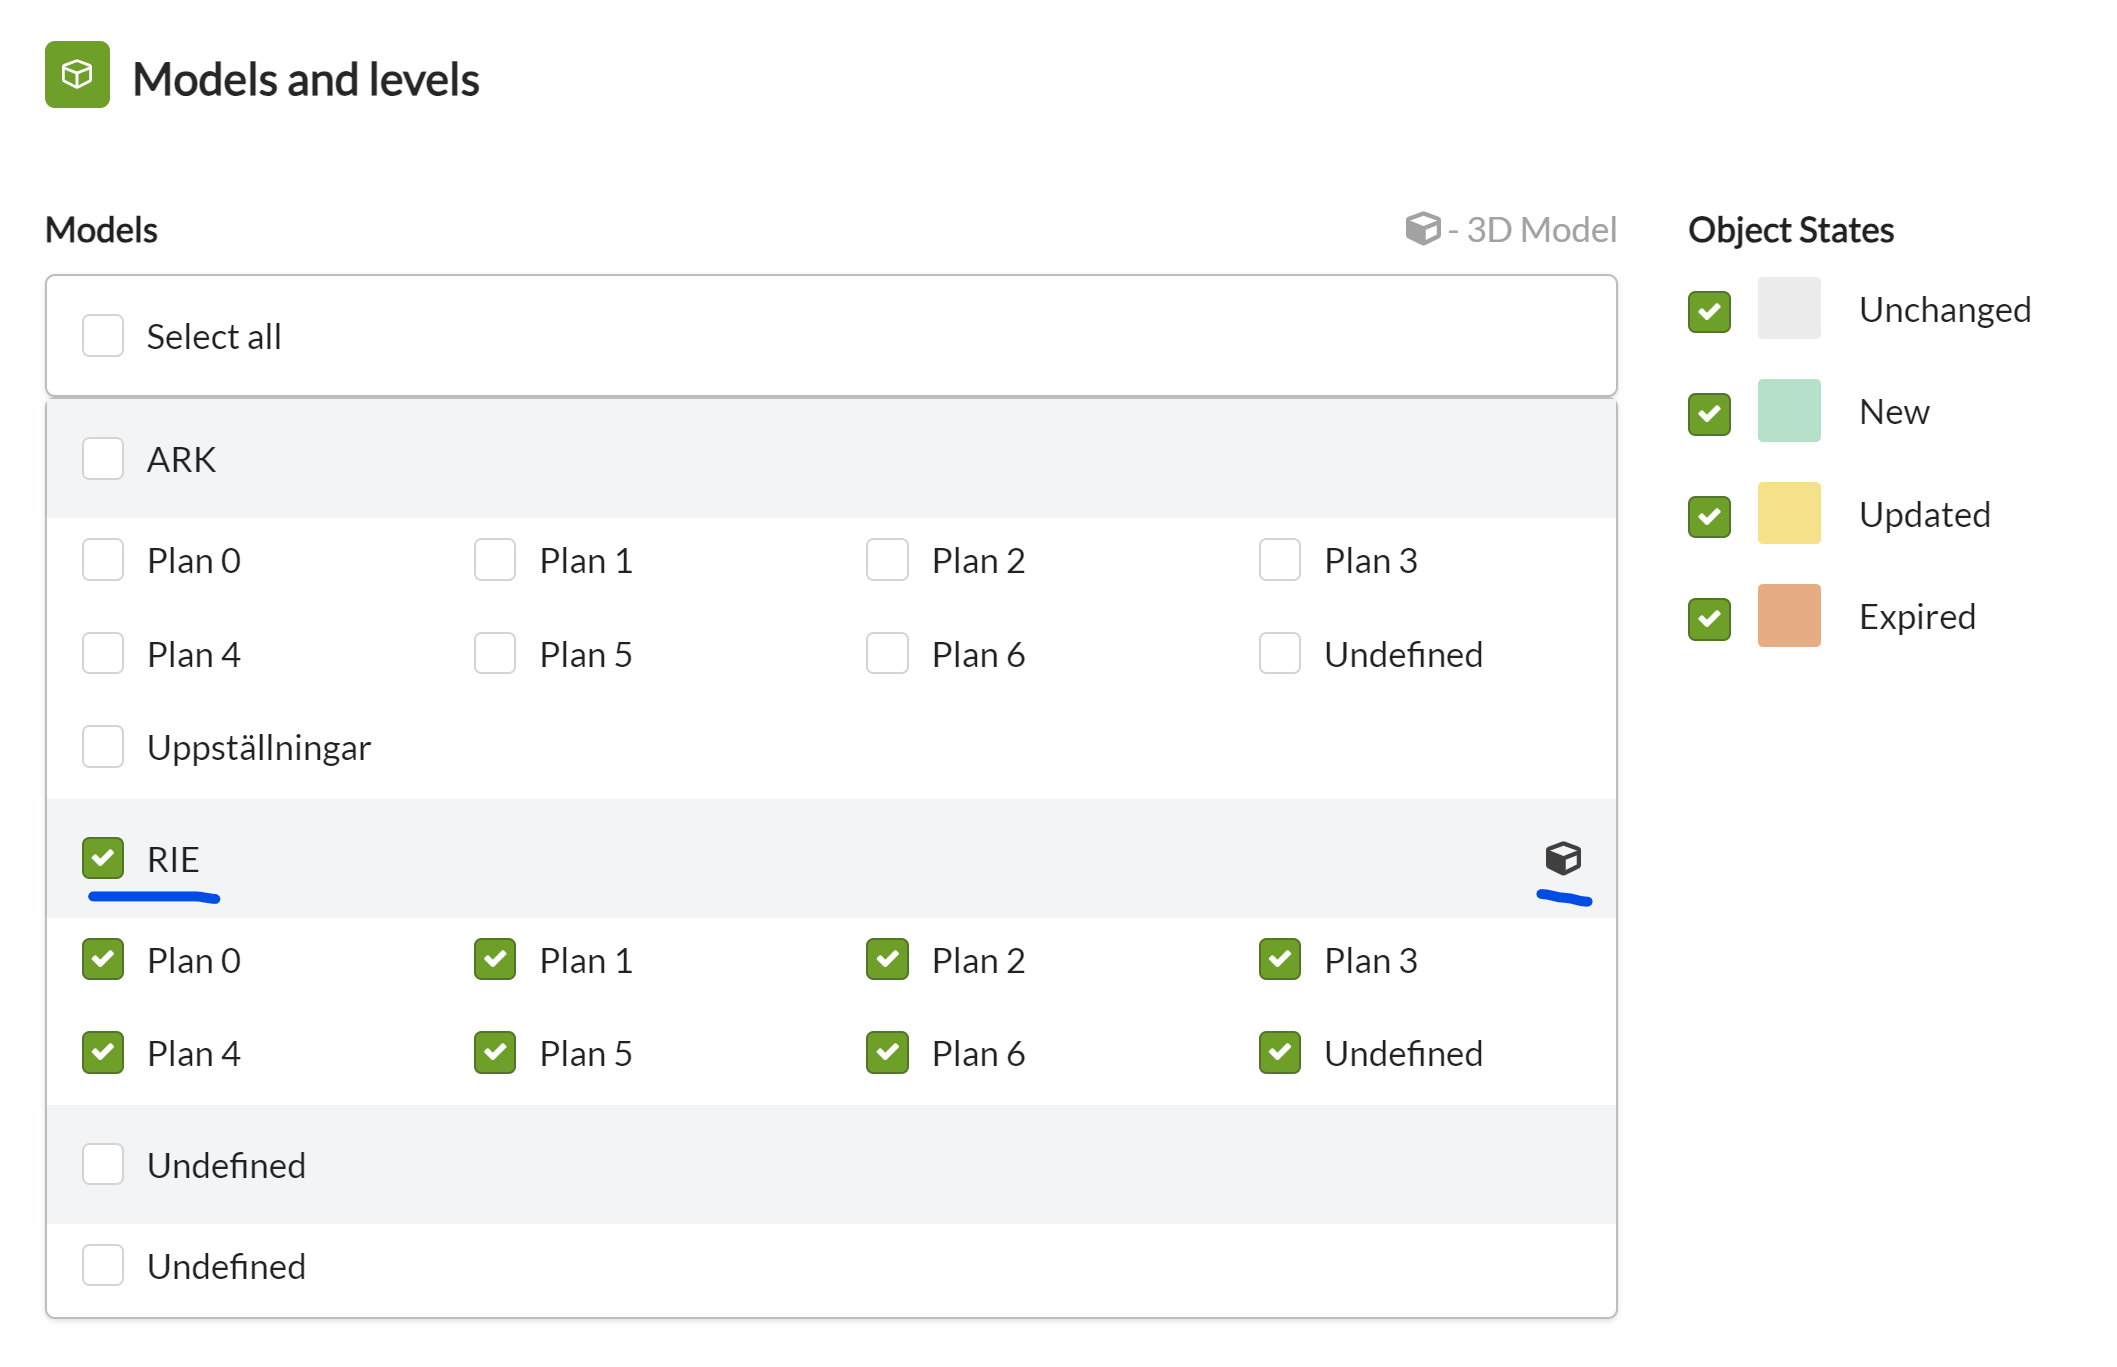The height and width of the screenshot is (1367, 2117).
Task: Click the green New color swatch
Action: (1789, 411)
